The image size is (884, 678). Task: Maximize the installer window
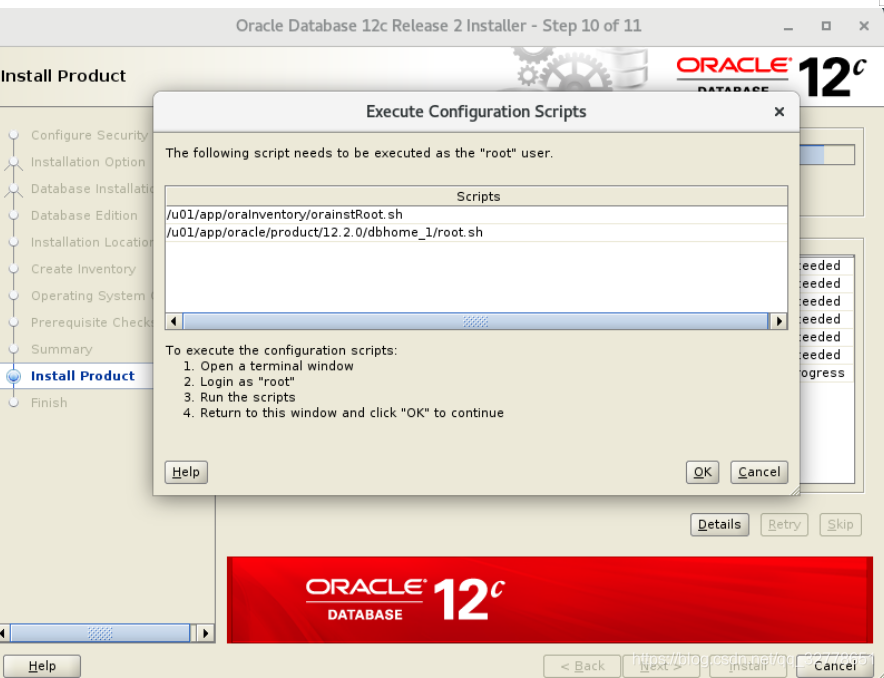tap(826, 26)
